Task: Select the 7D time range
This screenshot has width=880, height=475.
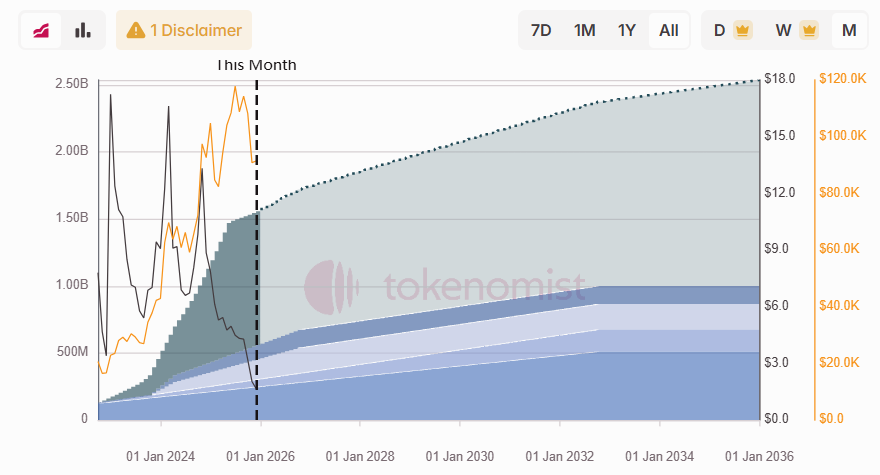Action: tap(541, 30)
